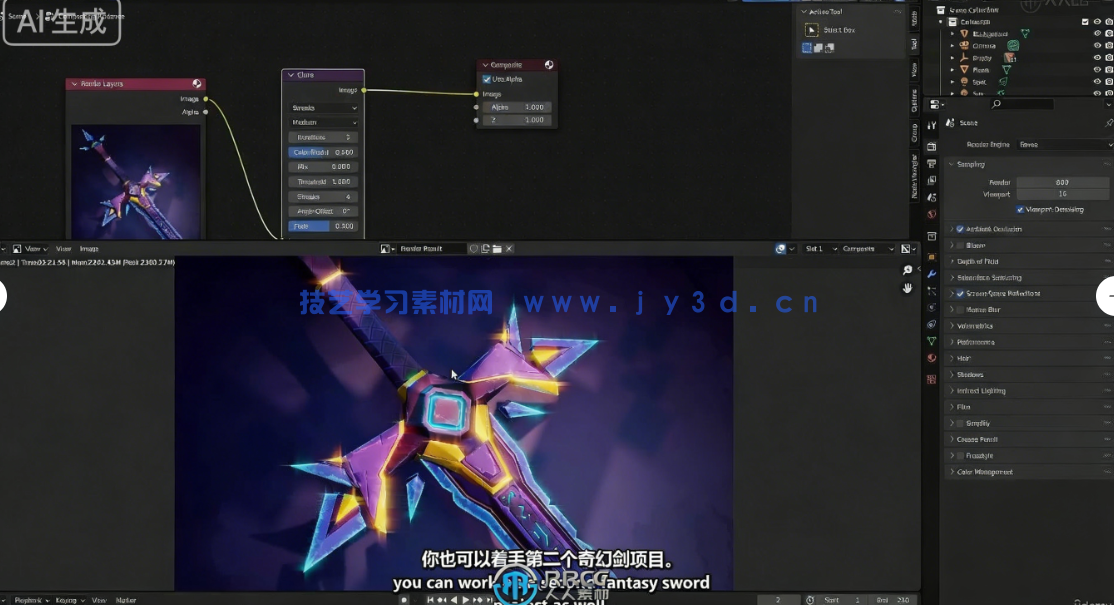Hide the Spot light with its eye toggle
Image resolution: width=1114 pixels, height=605 pixels.
(1097, 81)
